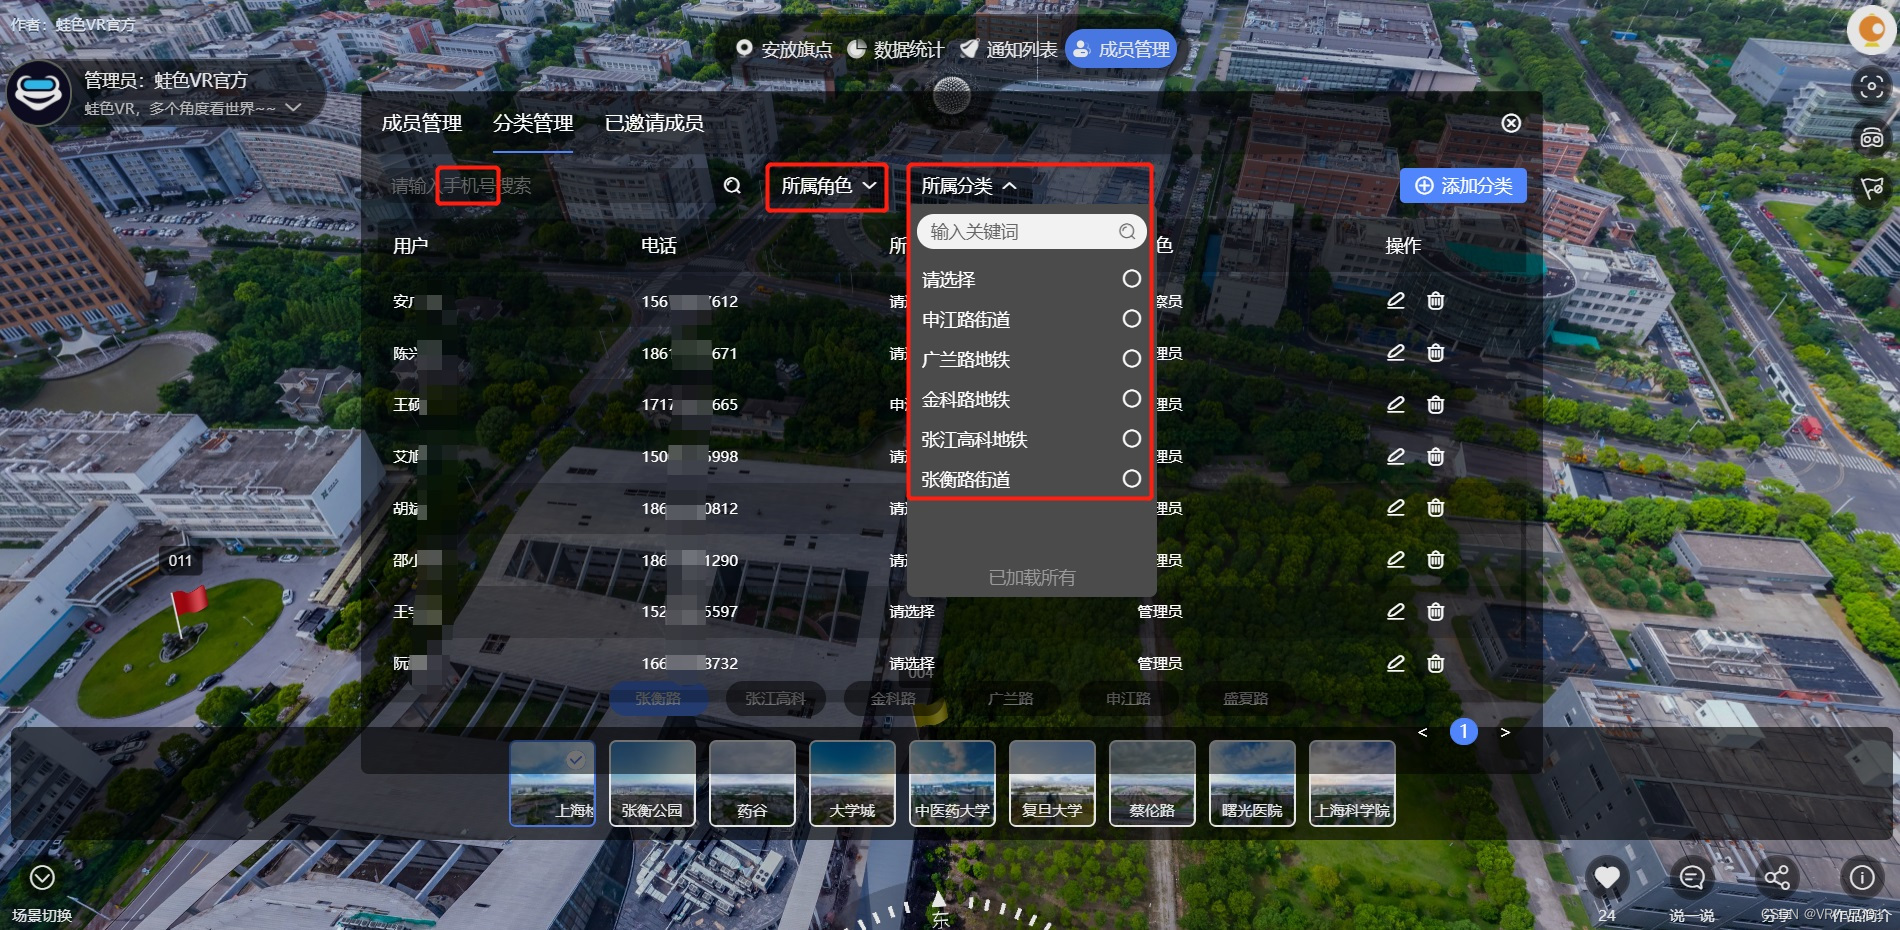Delete the member row ending 0812
Image resolution: width=1900 pixels, height=930 pixels.
(x=1435, y=508)
